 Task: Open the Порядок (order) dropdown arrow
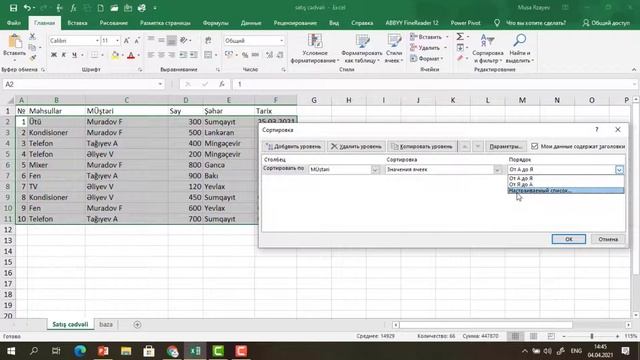tap(619, 169)
